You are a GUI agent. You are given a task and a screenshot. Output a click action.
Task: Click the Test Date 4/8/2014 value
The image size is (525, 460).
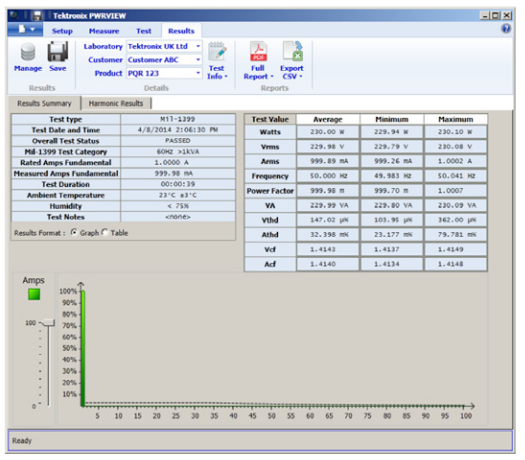(x=177, y=130)
